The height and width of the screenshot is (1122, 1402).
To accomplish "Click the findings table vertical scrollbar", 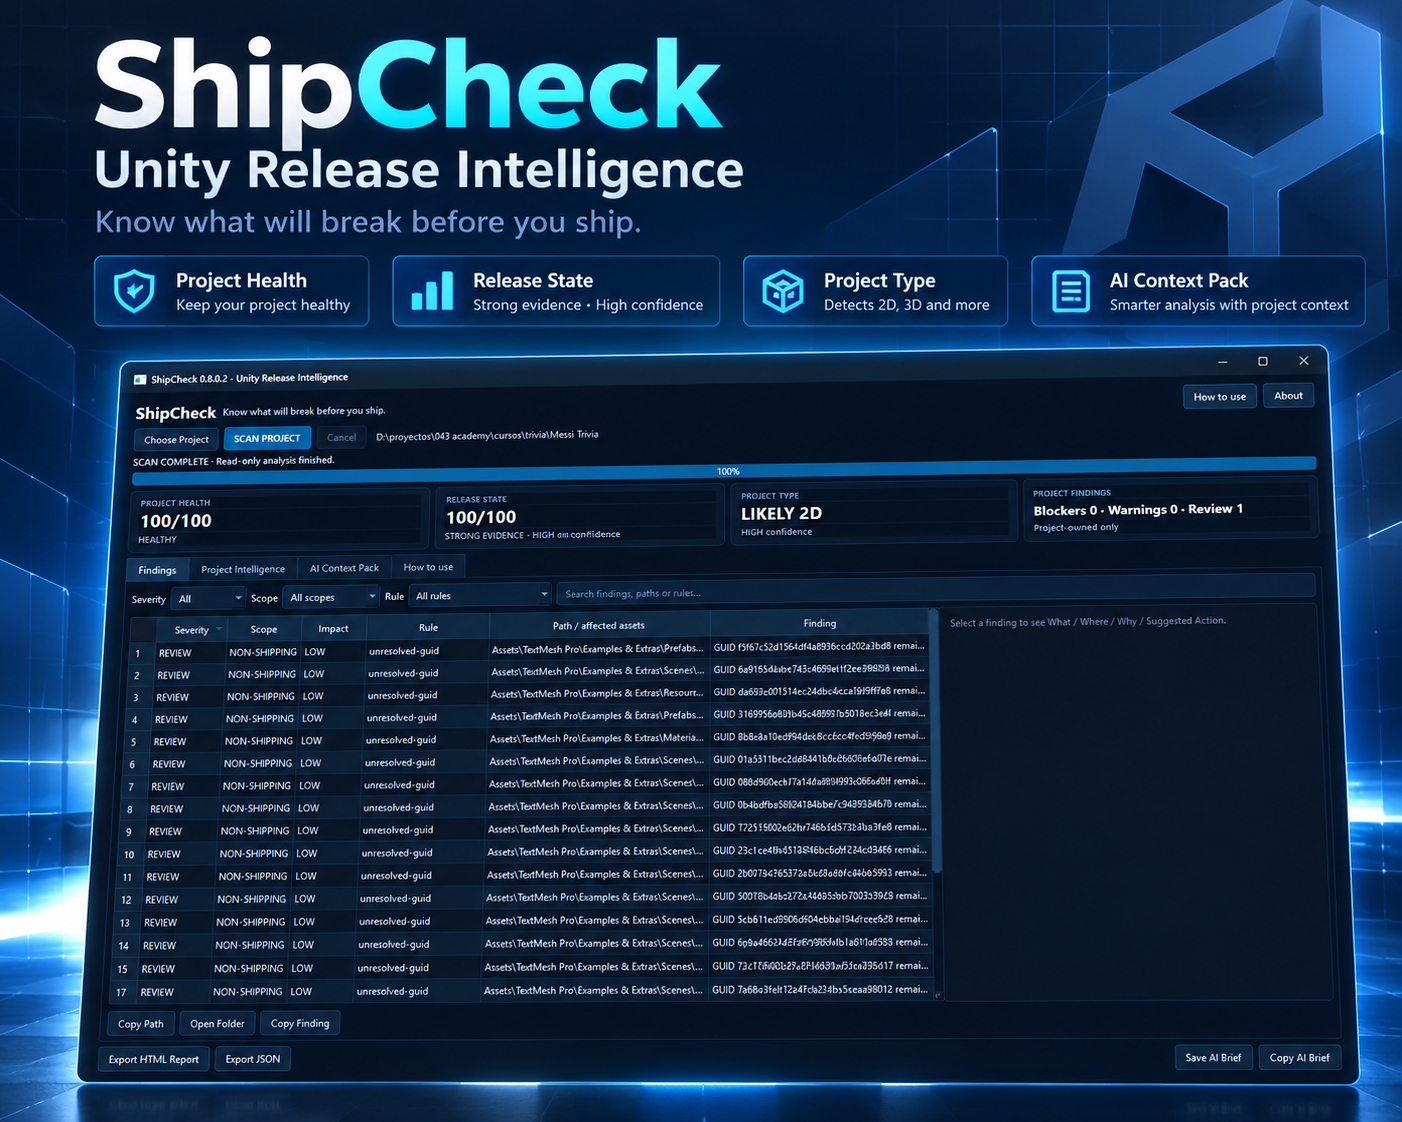I will (x=936, y=740).
